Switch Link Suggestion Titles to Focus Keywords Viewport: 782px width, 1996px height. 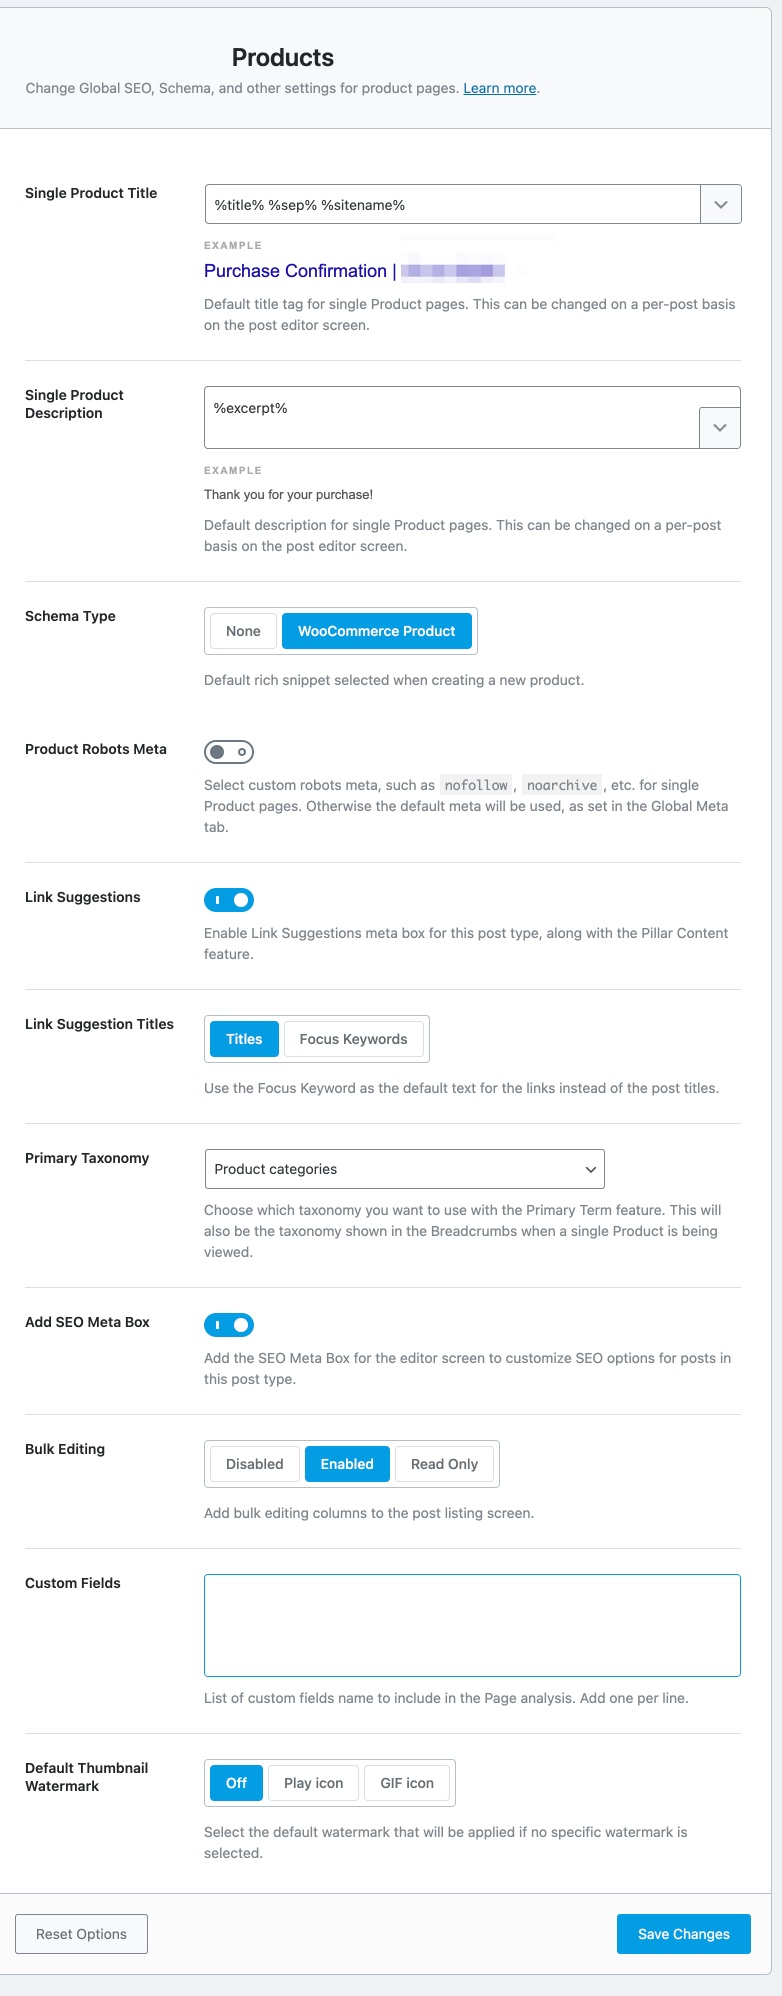tap(352, 1038)
